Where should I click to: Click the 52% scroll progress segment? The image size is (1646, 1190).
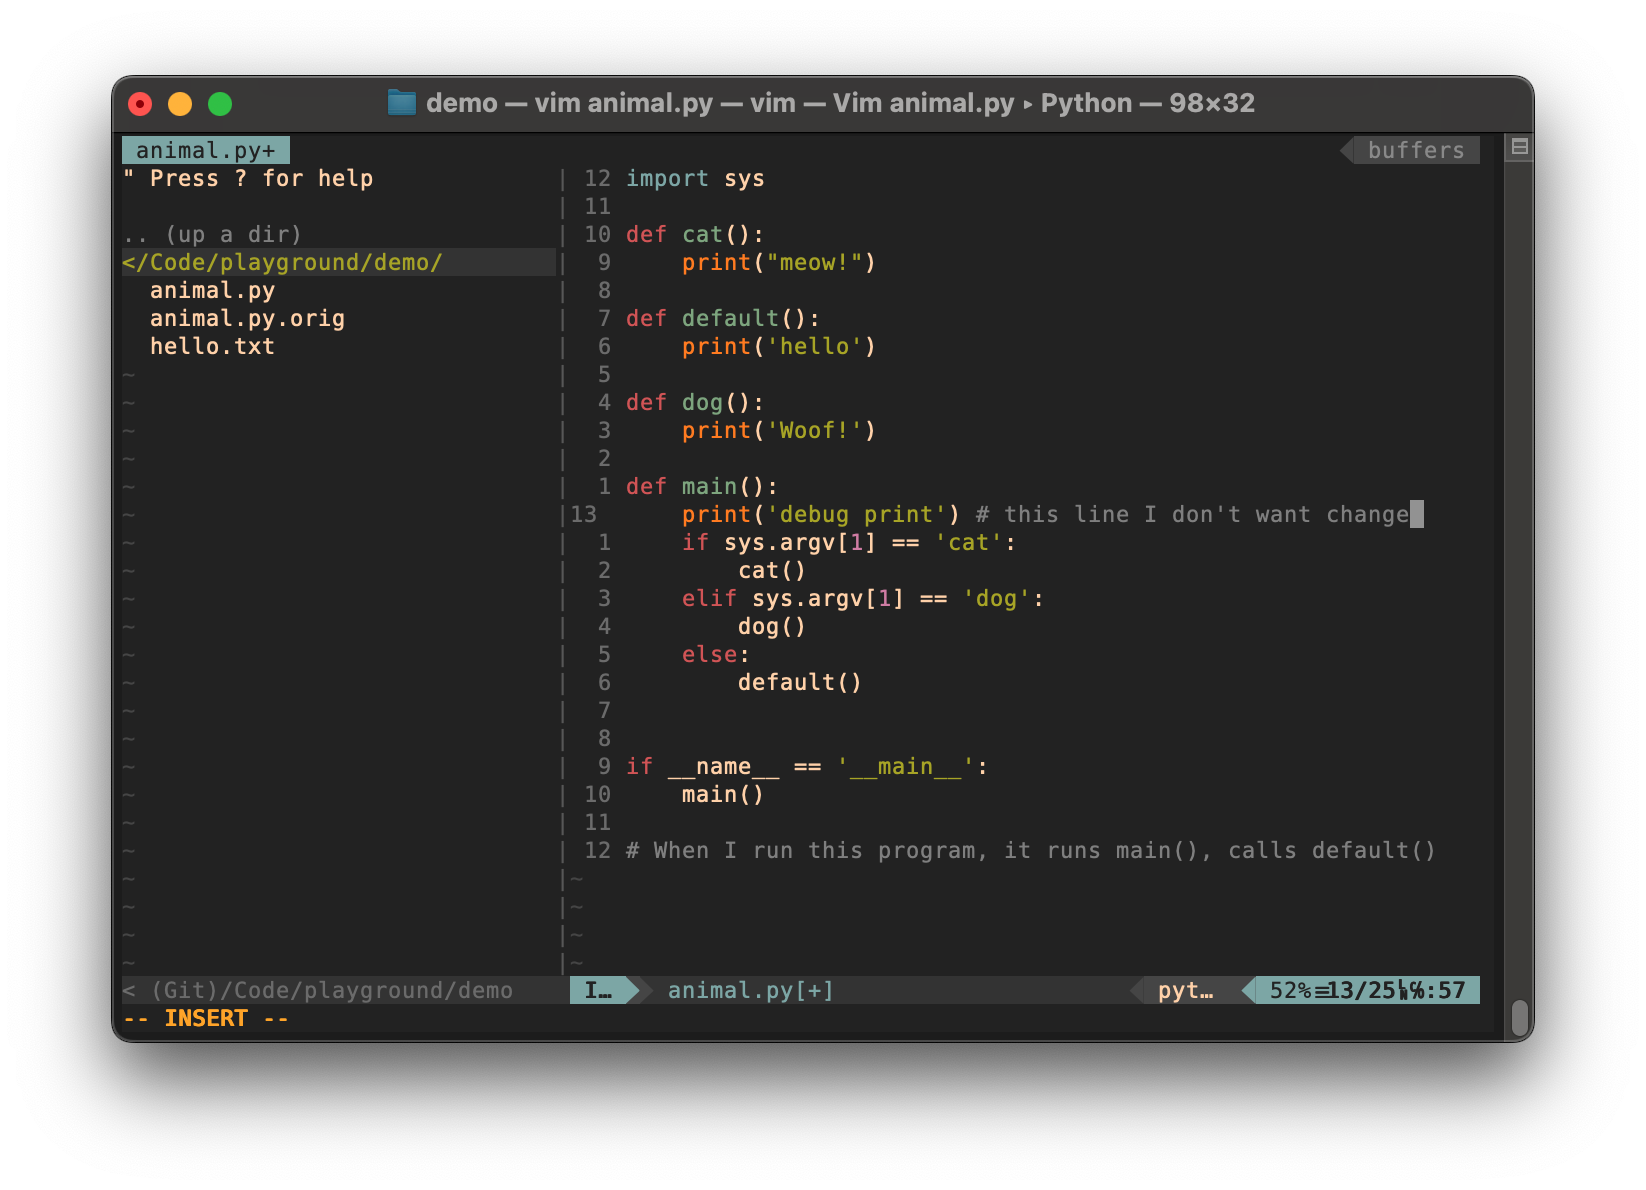pos(1292,990)
